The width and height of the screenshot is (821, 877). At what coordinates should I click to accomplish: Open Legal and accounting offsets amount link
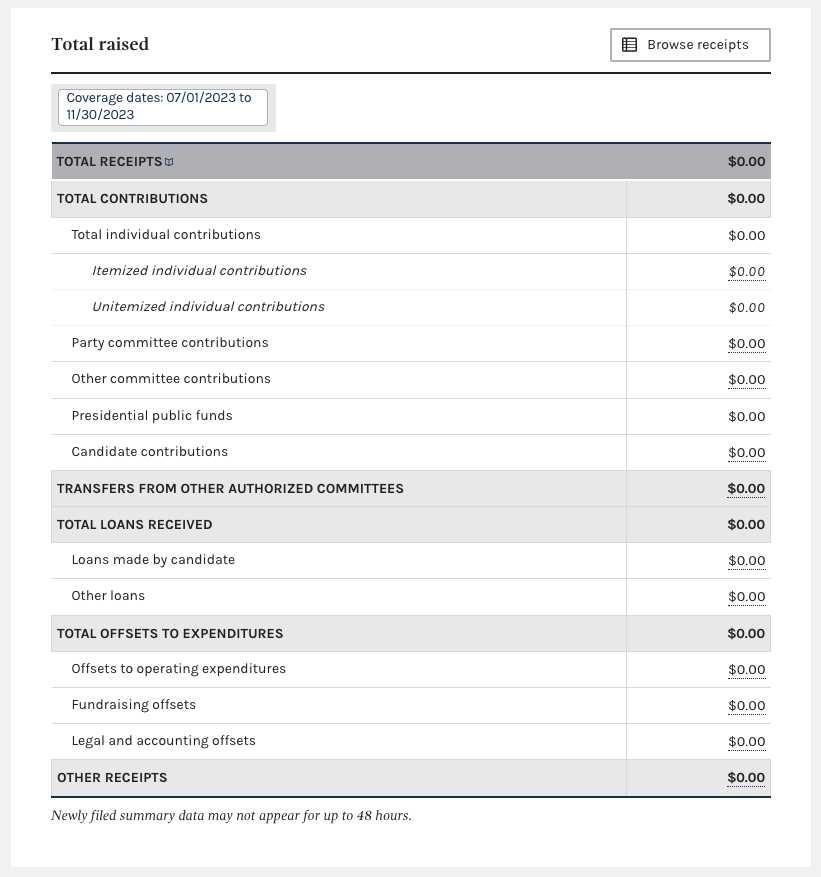[x=747, y=742]
